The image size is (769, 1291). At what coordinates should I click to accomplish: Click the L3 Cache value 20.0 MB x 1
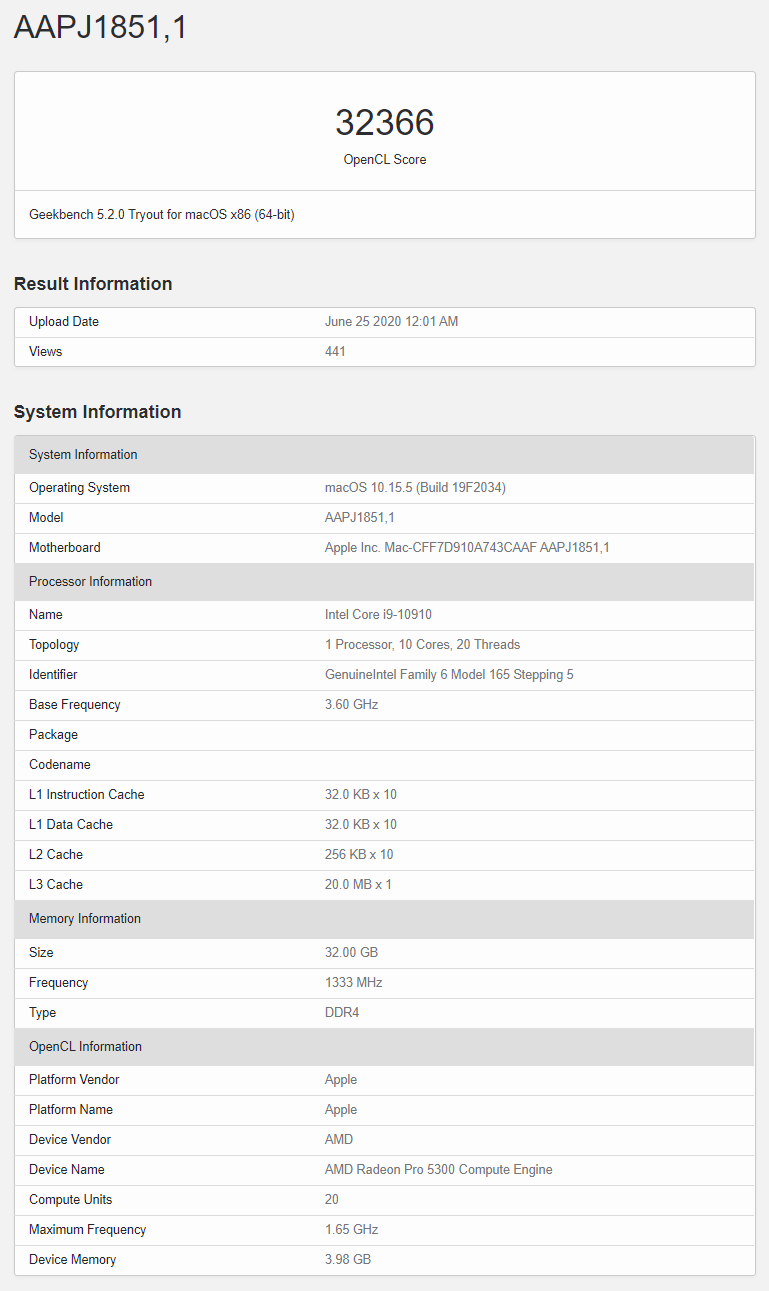coord(358,885)
